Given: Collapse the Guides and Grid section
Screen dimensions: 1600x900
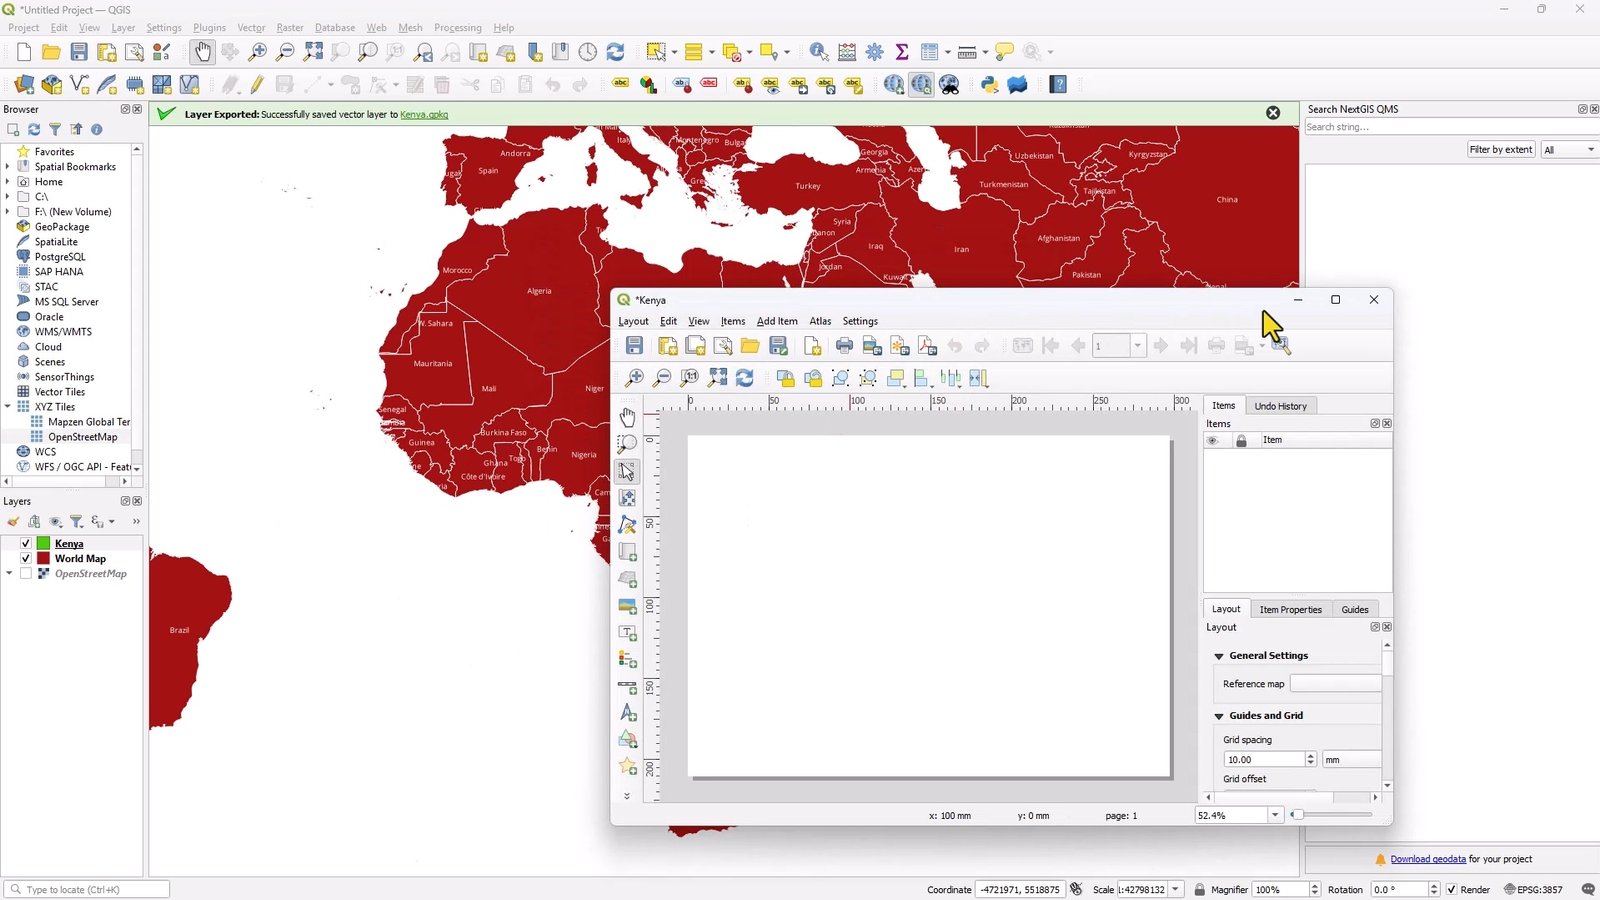Looking at the screenshot, I should click(x=1219, y=715).
